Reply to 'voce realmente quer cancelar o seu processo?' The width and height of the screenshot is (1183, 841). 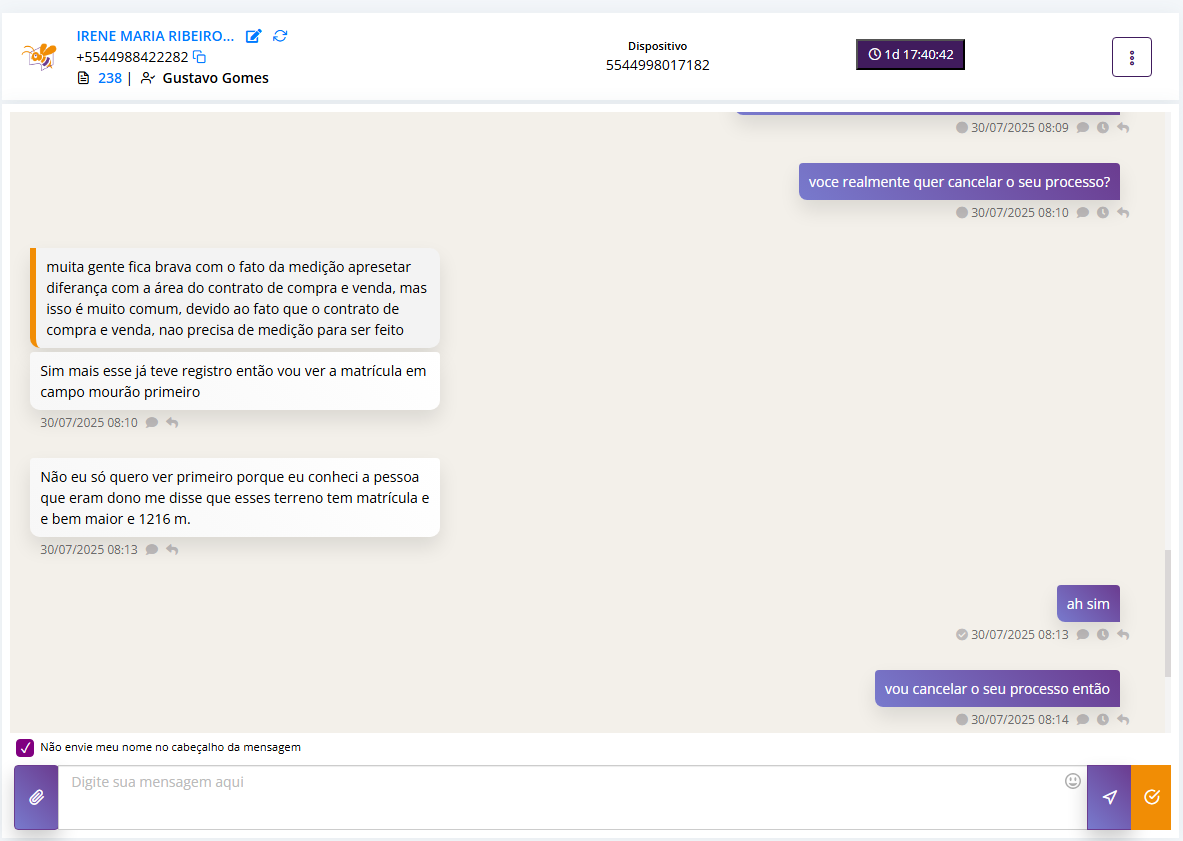(x=1123, y=213)
